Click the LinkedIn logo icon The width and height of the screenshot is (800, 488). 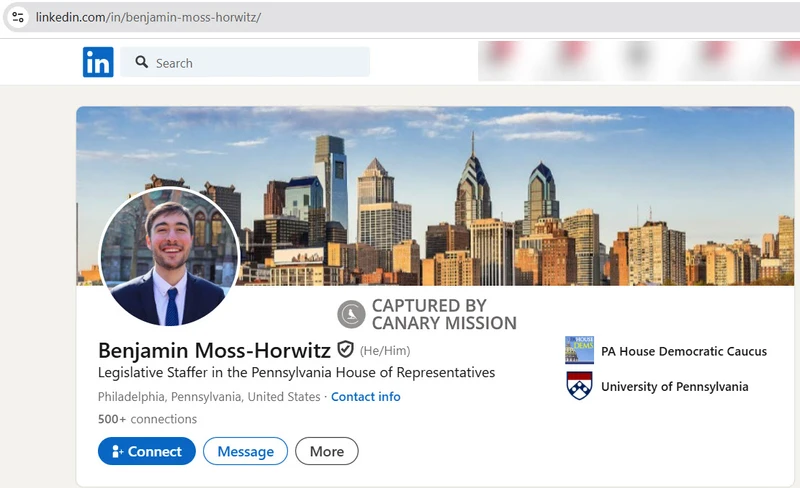[x=98, y=62]
